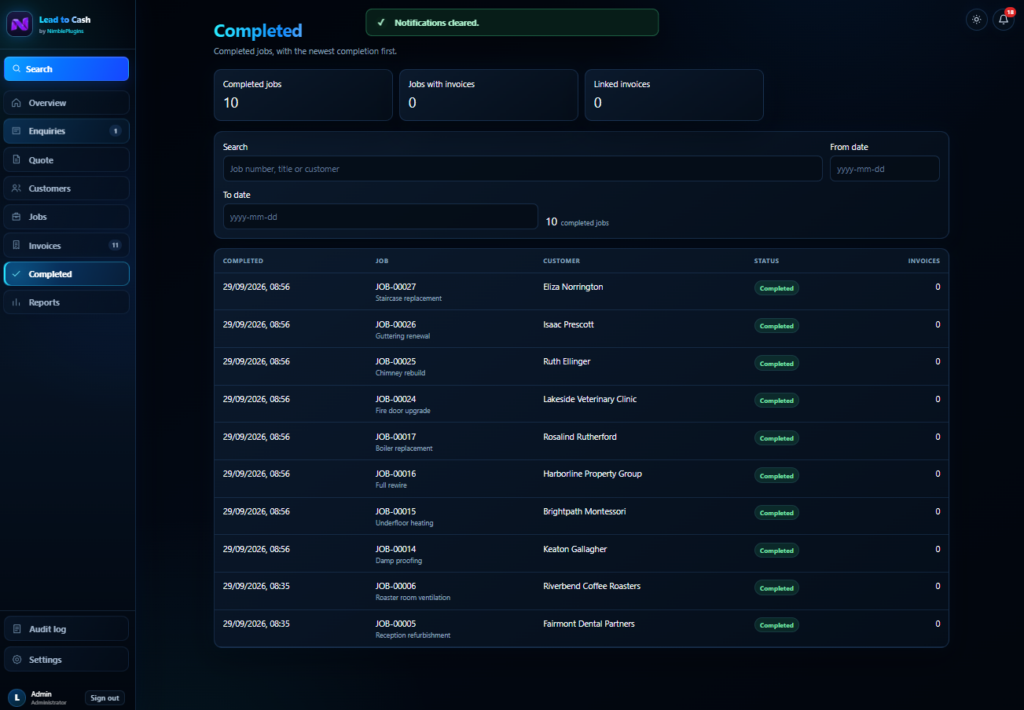
Task: Click the Quote document icon
Action: (16, 159)
